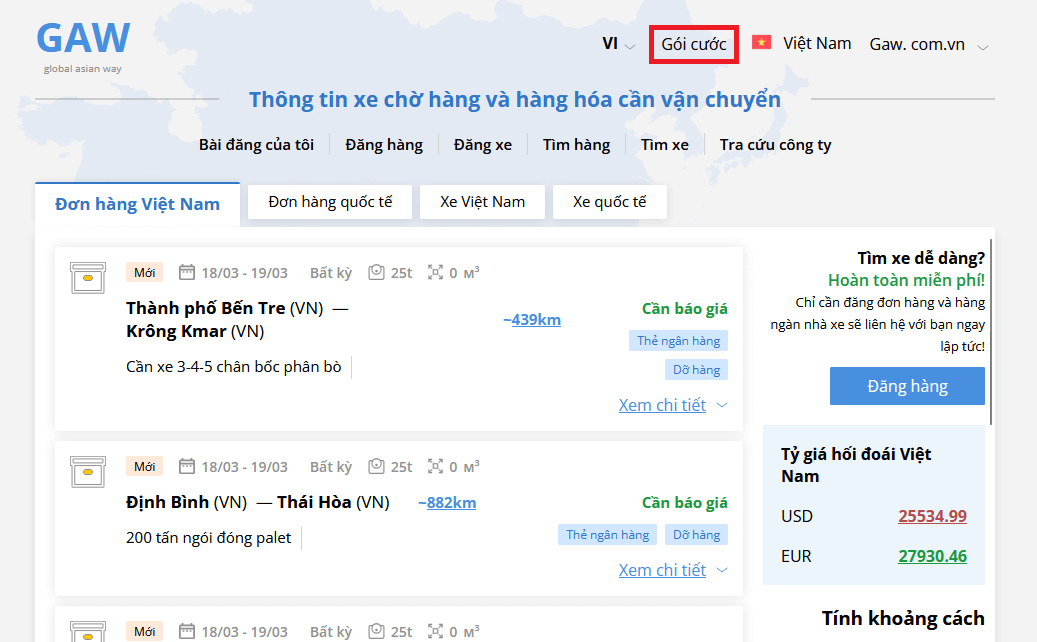Click the Vietnam flag icon
1037x642 pixels.
[x=762, y=43]
